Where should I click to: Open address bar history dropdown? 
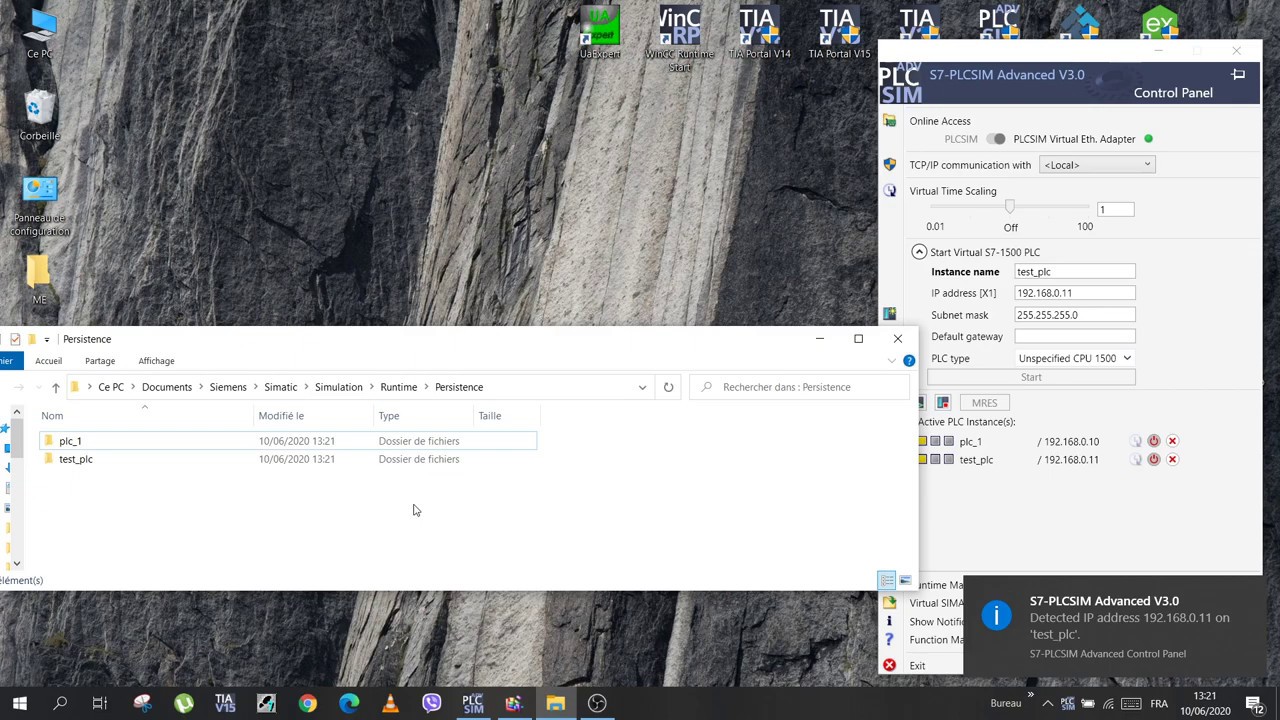642,387
